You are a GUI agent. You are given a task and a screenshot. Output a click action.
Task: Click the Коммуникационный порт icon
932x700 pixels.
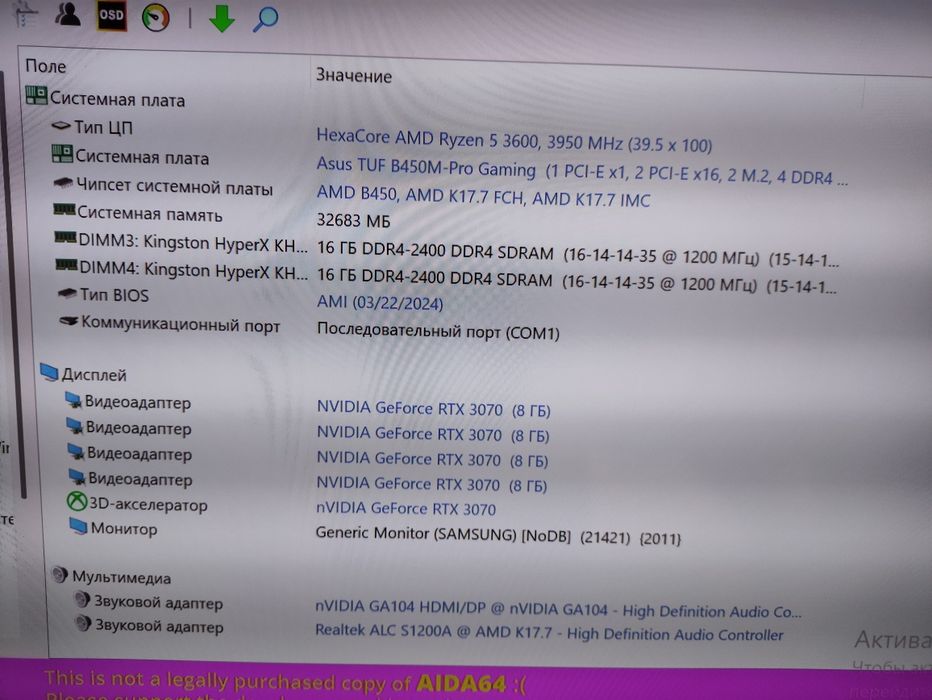pyautogui.click(x=69, y=321)
